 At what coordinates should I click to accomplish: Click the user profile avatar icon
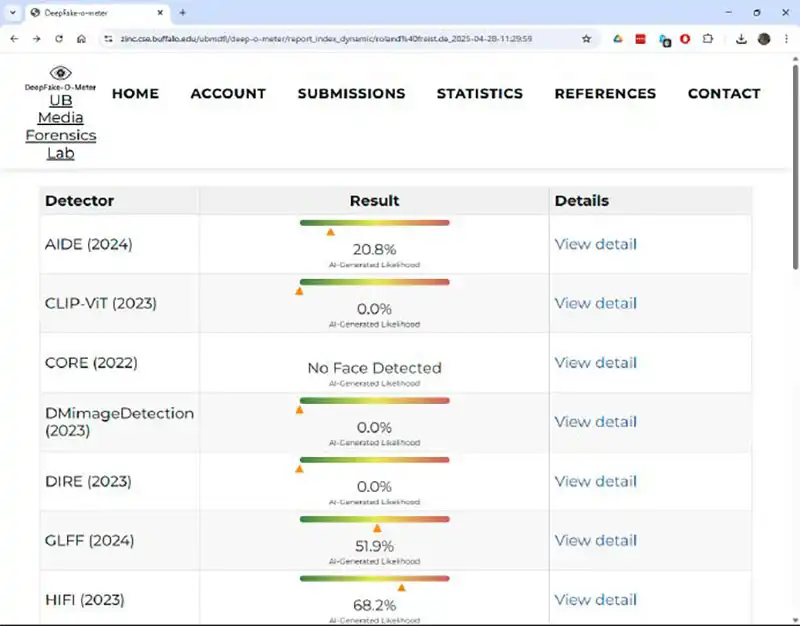(x=764, y=39)
